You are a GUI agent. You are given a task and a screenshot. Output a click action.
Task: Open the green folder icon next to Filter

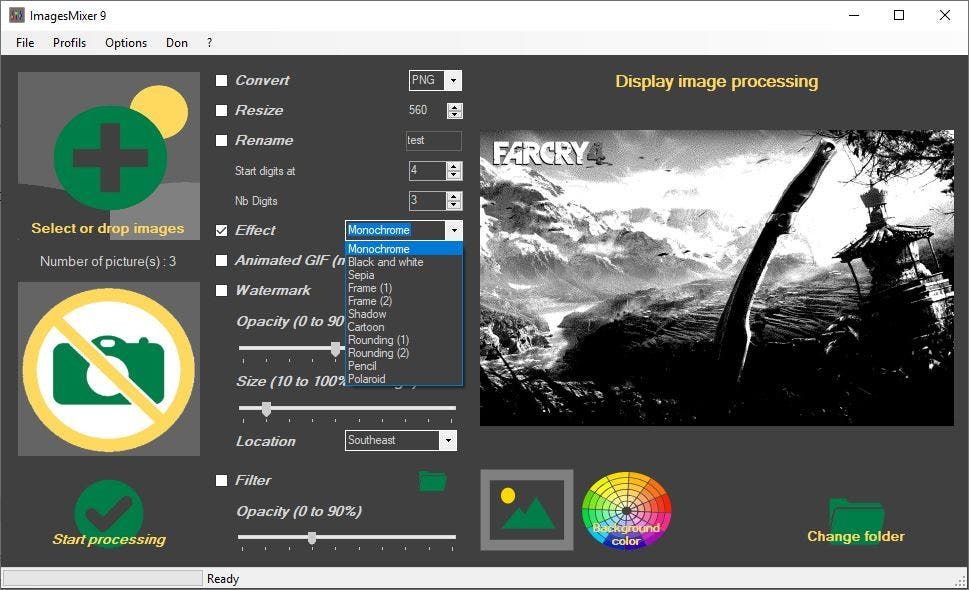[x=433, y=481]
